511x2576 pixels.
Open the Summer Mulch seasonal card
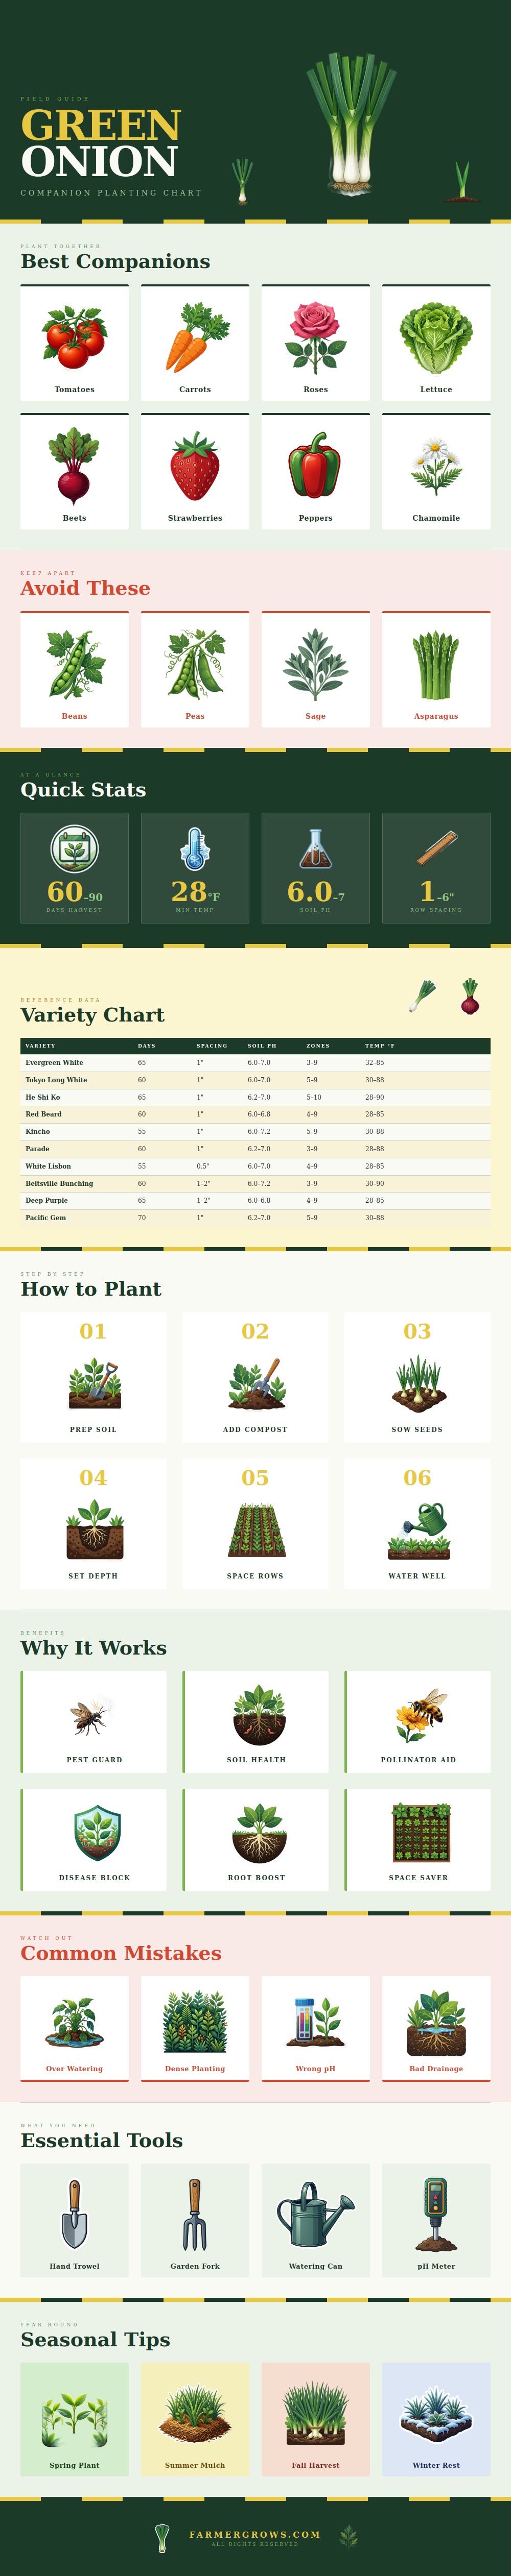(195, 2419)
